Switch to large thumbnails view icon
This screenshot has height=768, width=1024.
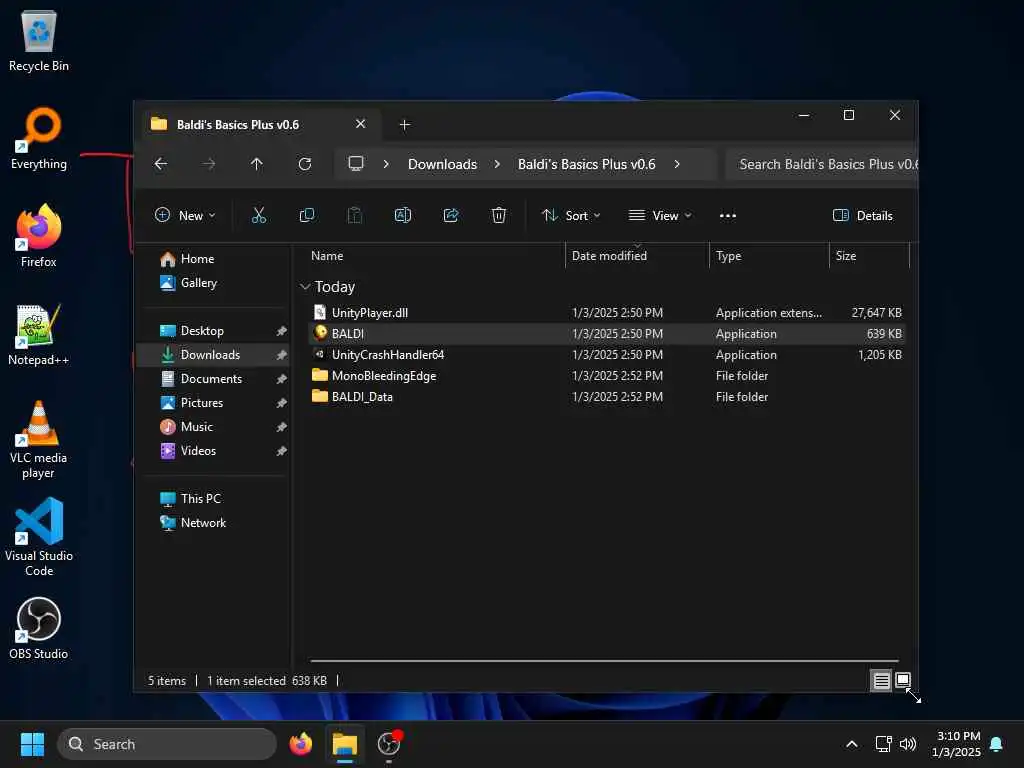coord(903,680)
